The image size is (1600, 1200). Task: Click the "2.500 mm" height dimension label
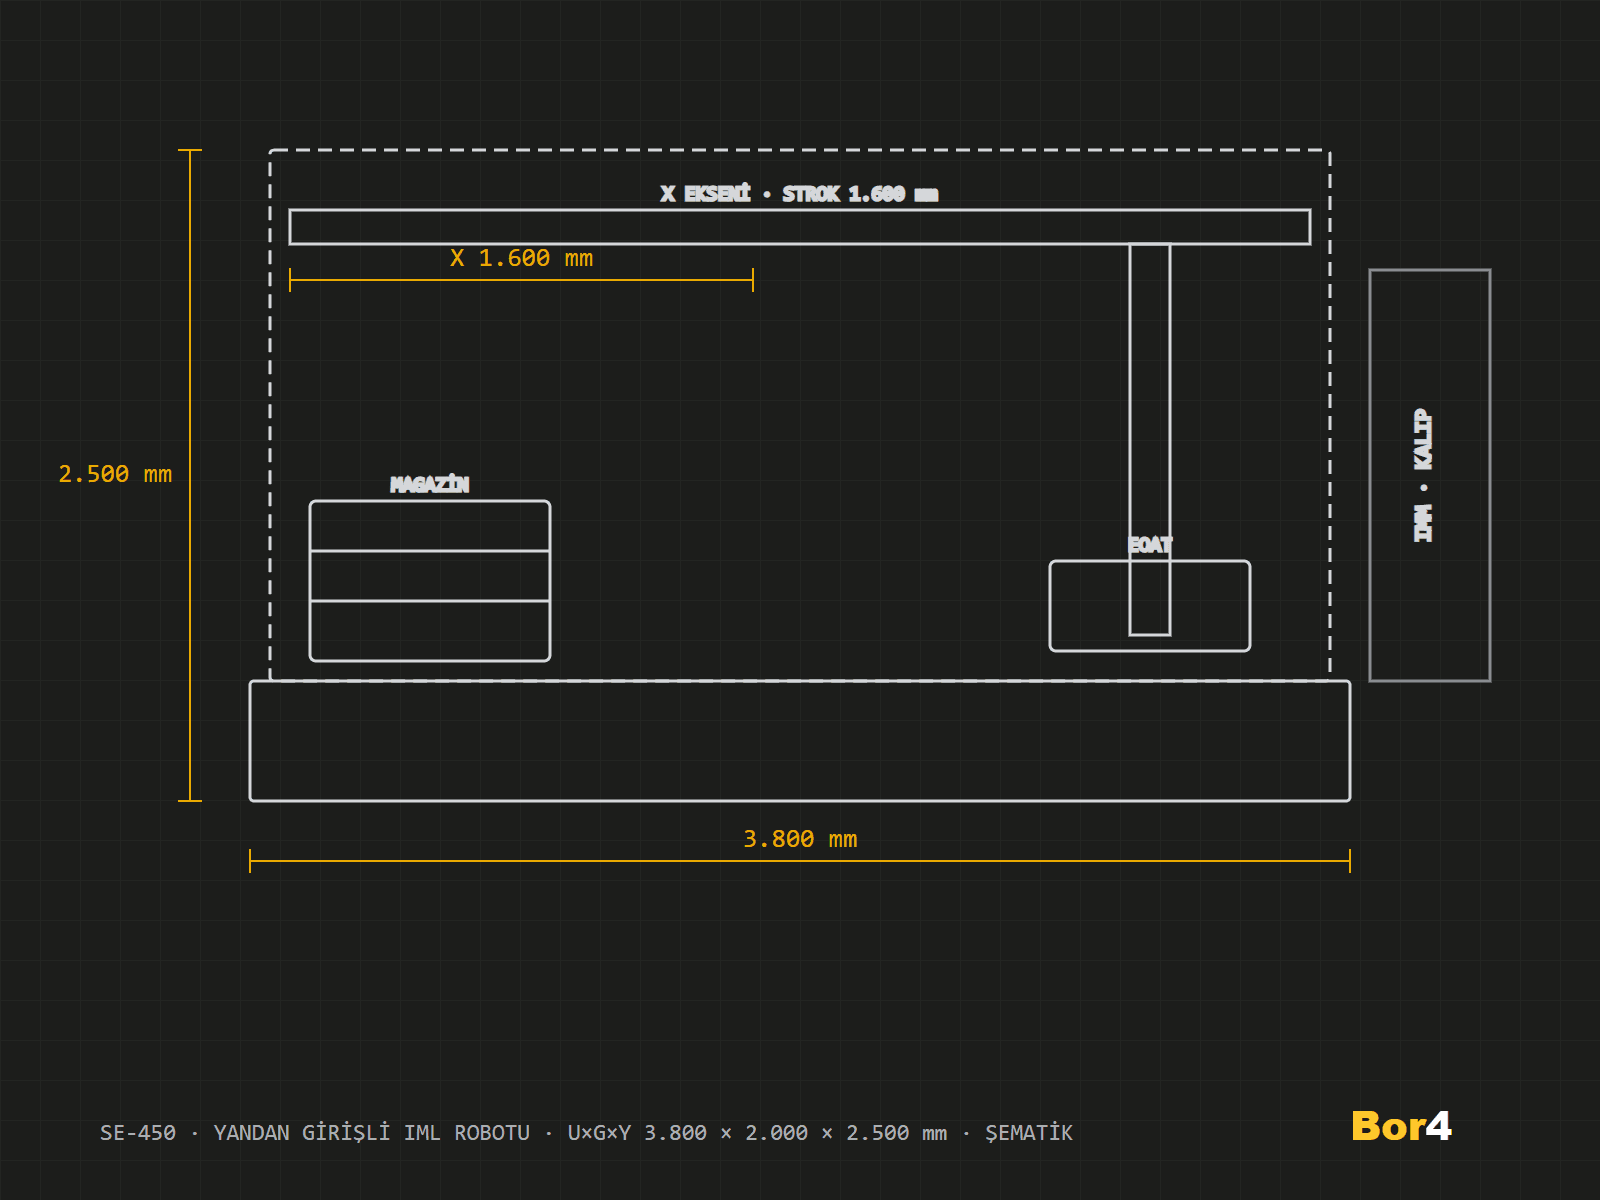click(115, 474)
